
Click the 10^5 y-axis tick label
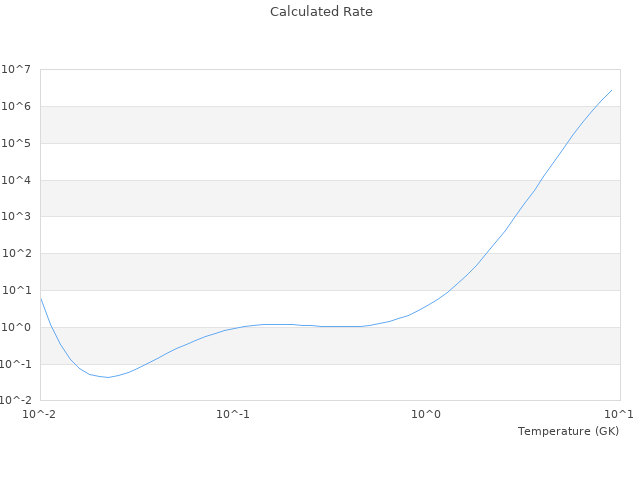tap(17, 144)
